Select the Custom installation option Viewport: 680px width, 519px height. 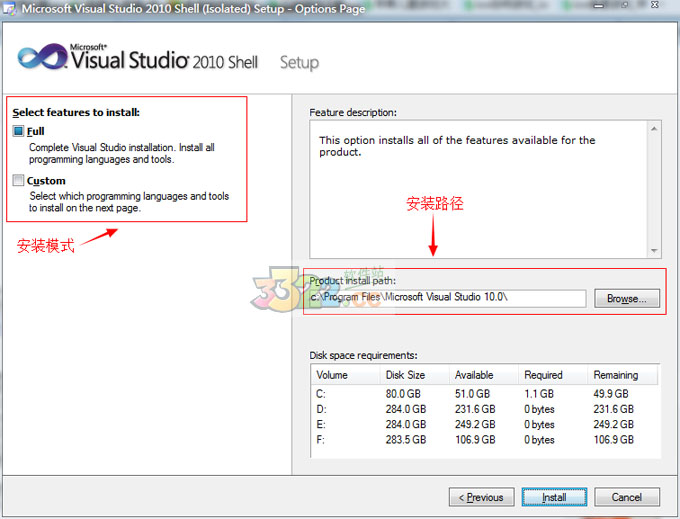pyautogui.click(x=18, y=180)
